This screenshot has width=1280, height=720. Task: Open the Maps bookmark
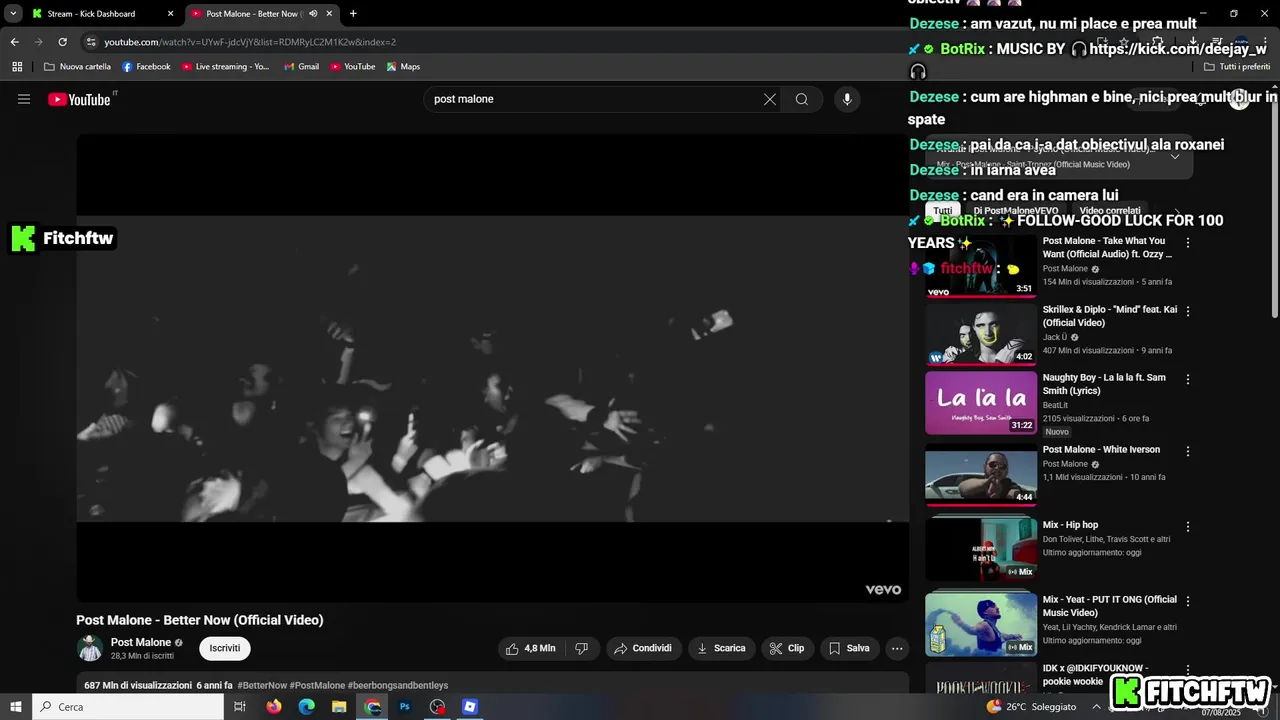pos(403,67)
